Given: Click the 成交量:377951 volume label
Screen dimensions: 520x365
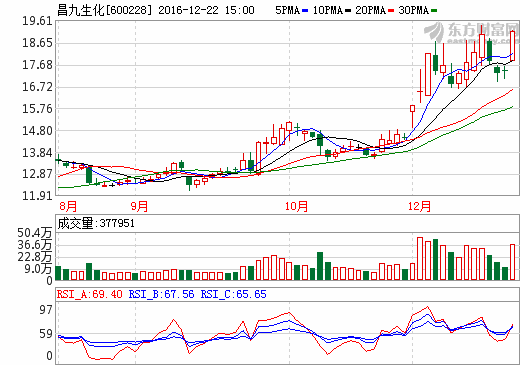Looking at the screenshot, I should point(96,223).
